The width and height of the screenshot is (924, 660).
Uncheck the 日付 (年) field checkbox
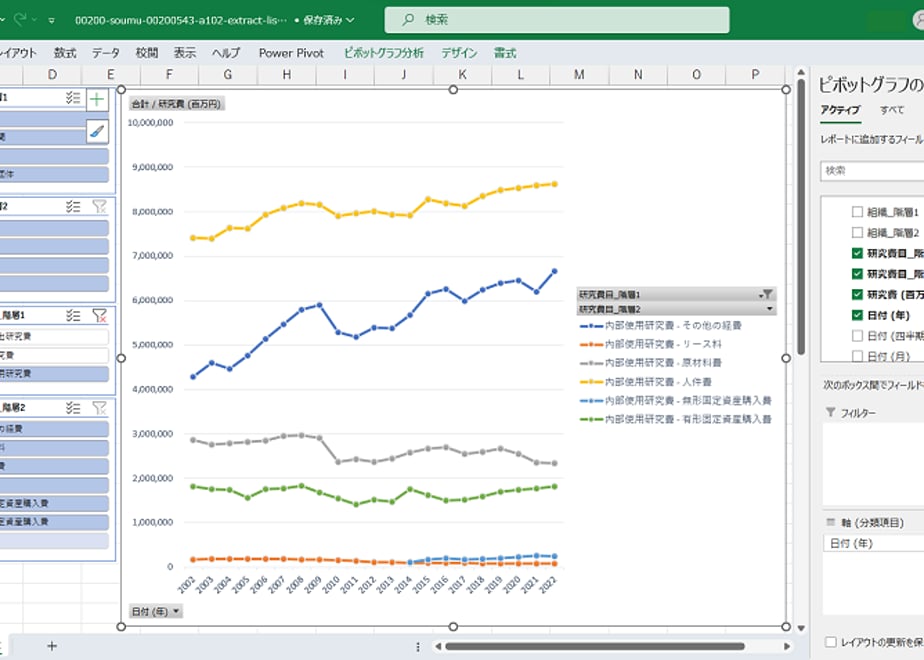[857, 315]
